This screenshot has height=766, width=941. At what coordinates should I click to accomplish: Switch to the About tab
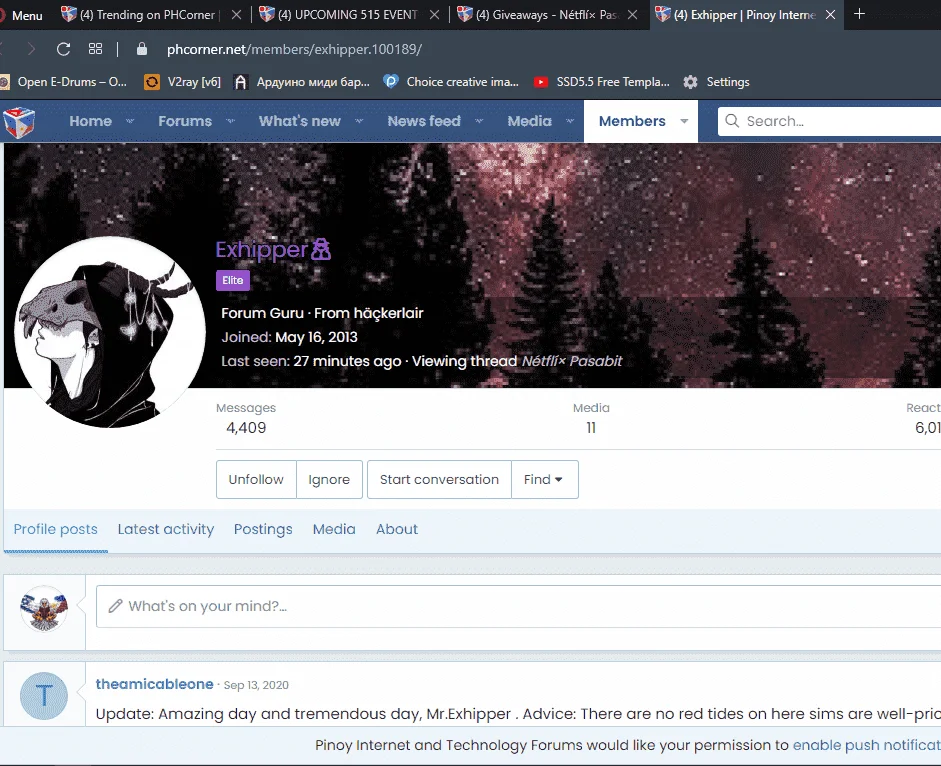click(x=397, y=529)
